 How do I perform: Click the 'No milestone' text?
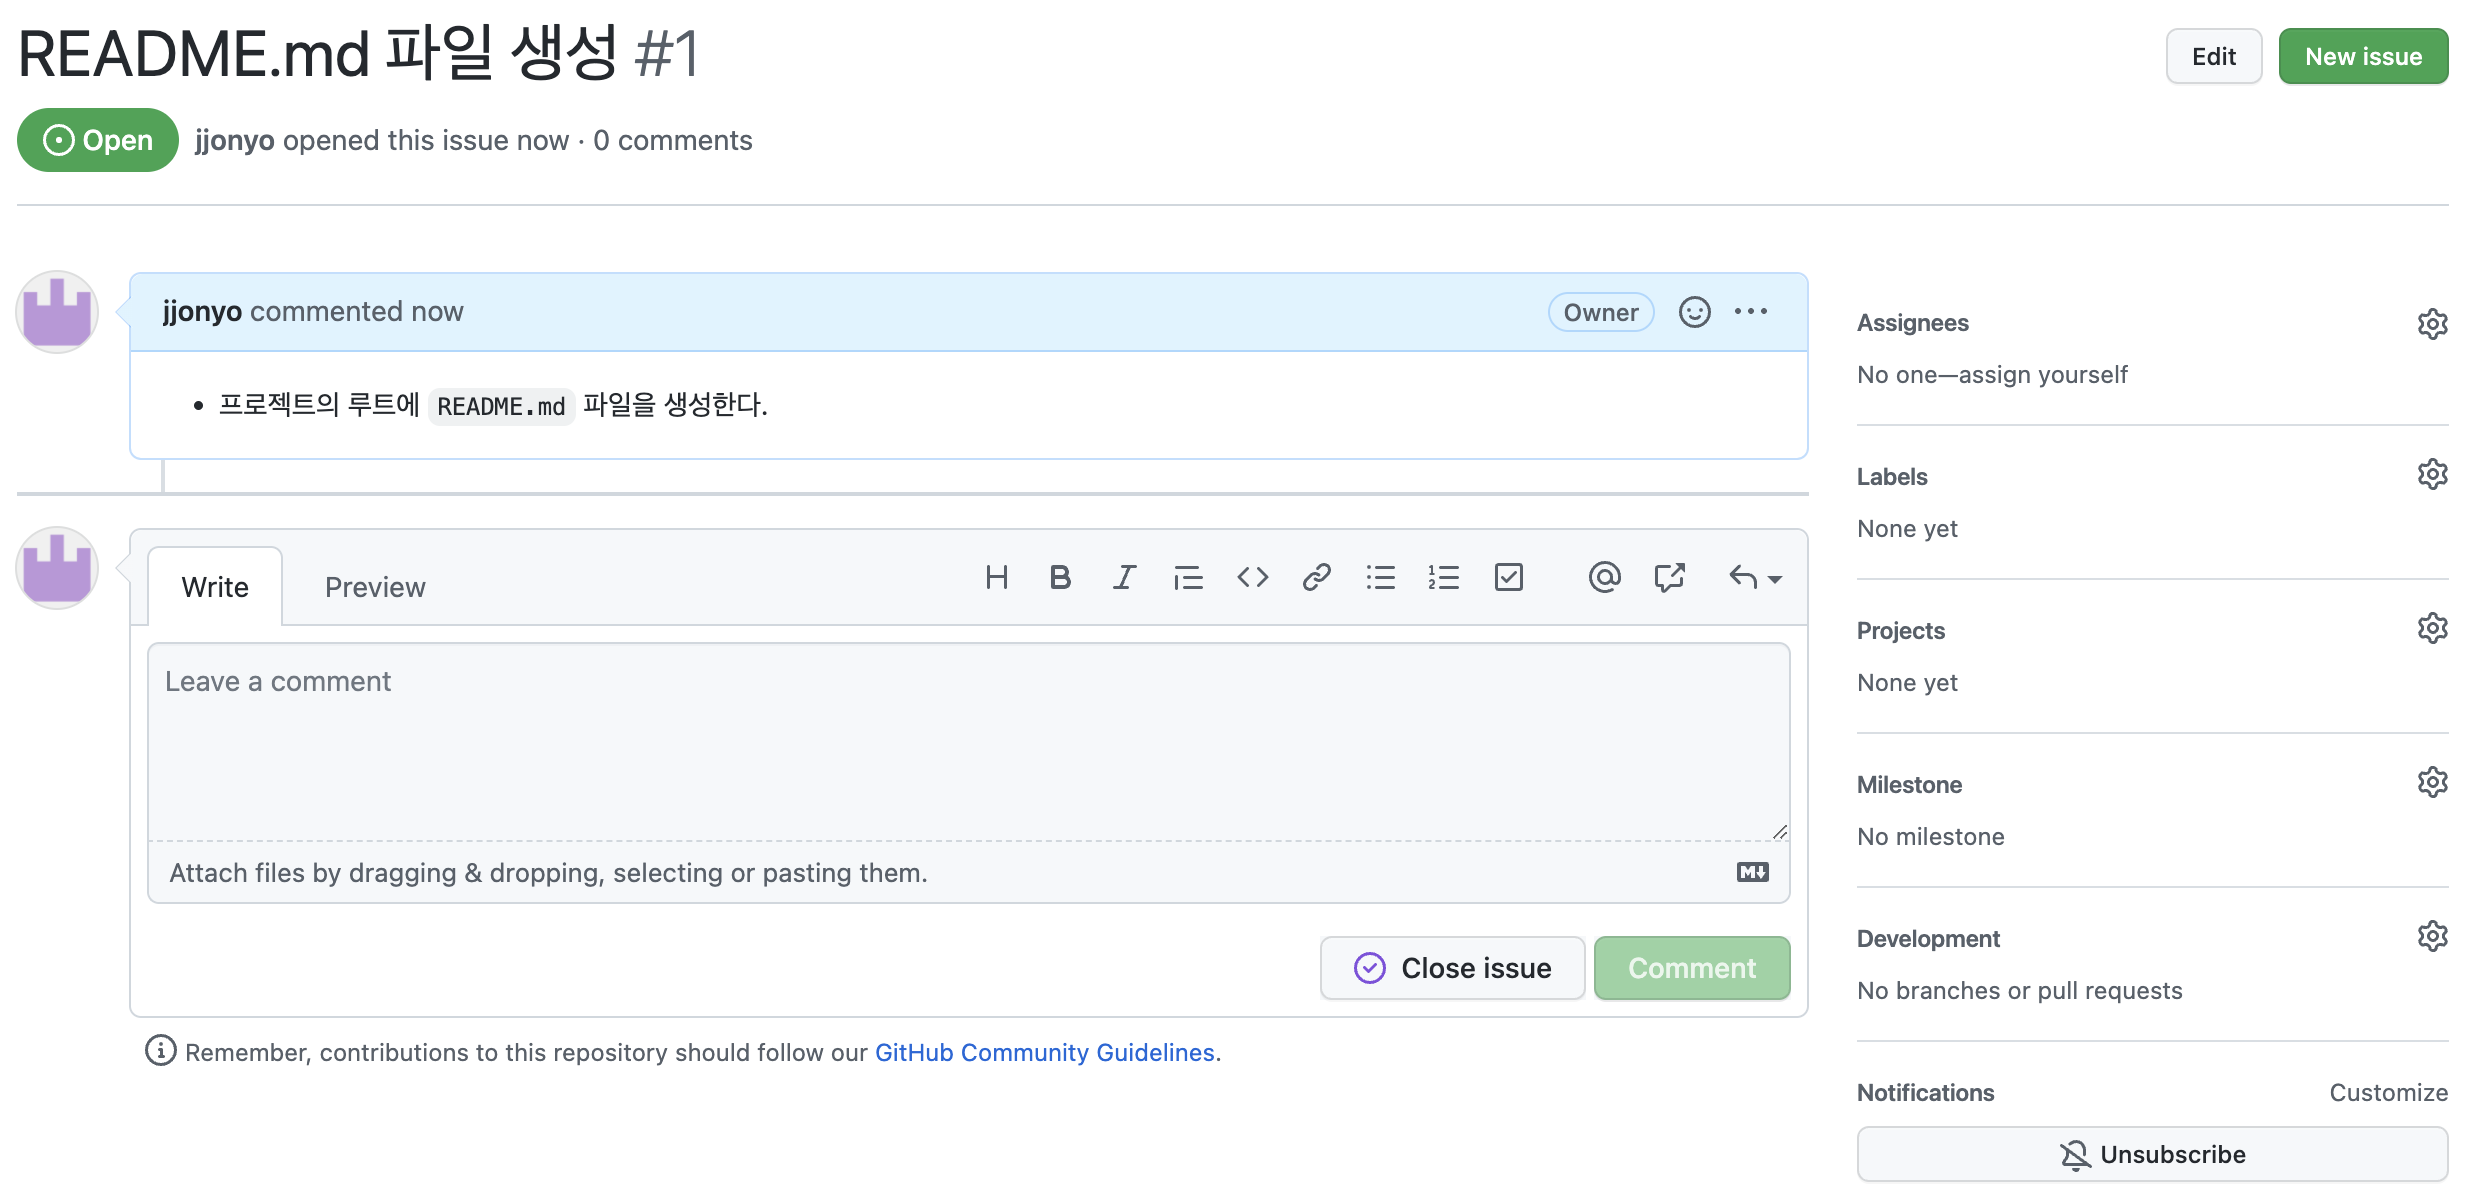click(1930, 837)
